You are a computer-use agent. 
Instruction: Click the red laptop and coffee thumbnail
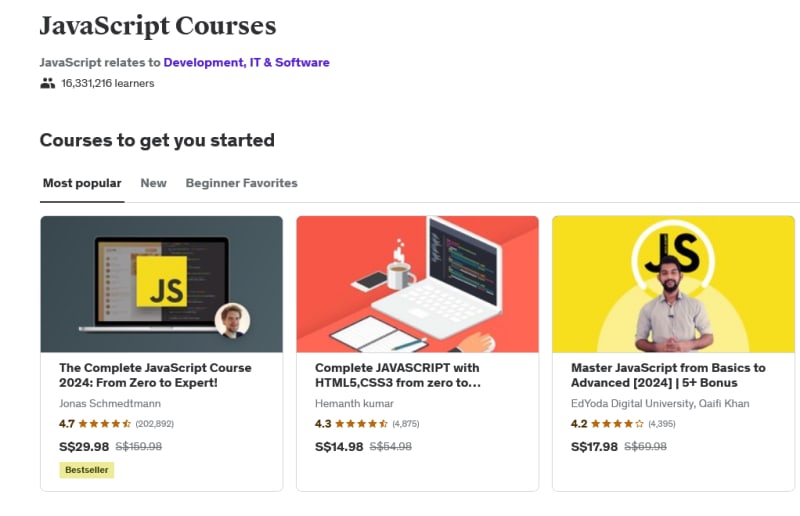[x=417, y=284]
